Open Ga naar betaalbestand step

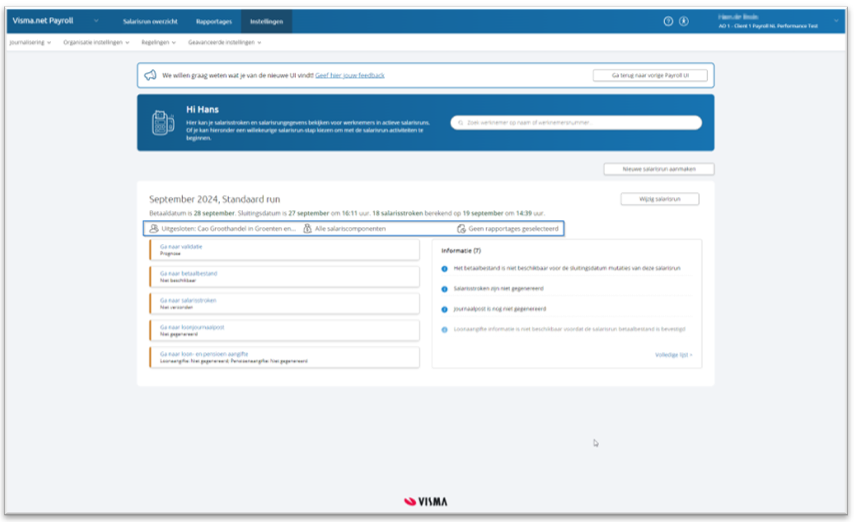[284, 276]
